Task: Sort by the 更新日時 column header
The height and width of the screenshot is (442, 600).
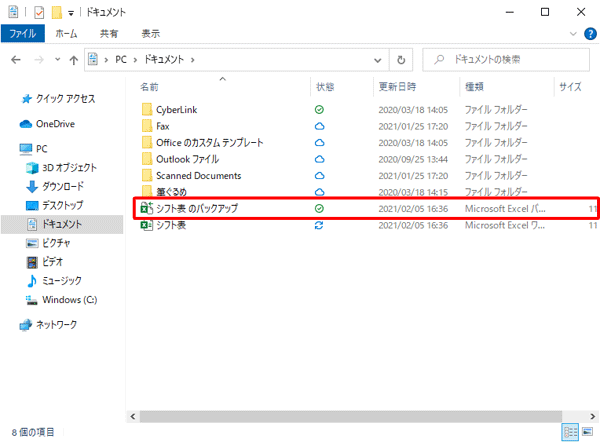Action: [x=397, y=87]
